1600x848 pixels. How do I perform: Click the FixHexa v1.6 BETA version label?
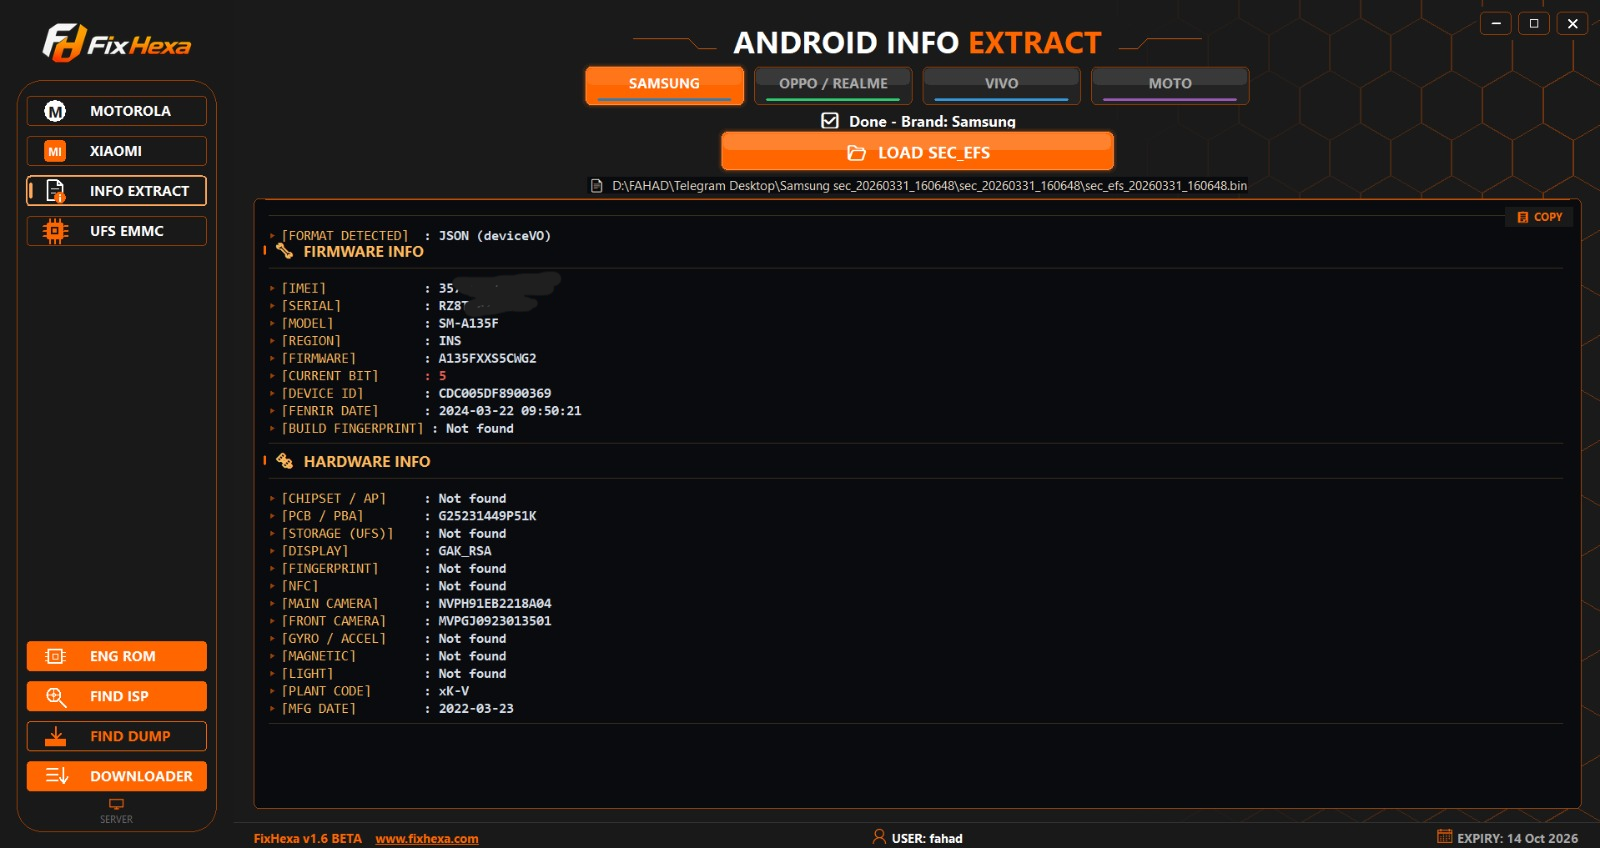(308, 839)
